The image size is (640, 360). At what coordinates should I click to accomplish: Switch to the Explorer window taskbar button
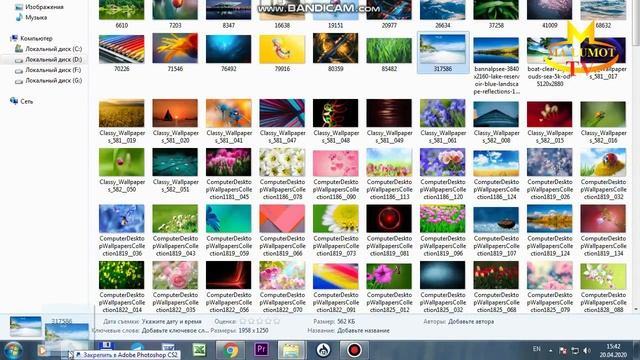click(x=291, y=350)
